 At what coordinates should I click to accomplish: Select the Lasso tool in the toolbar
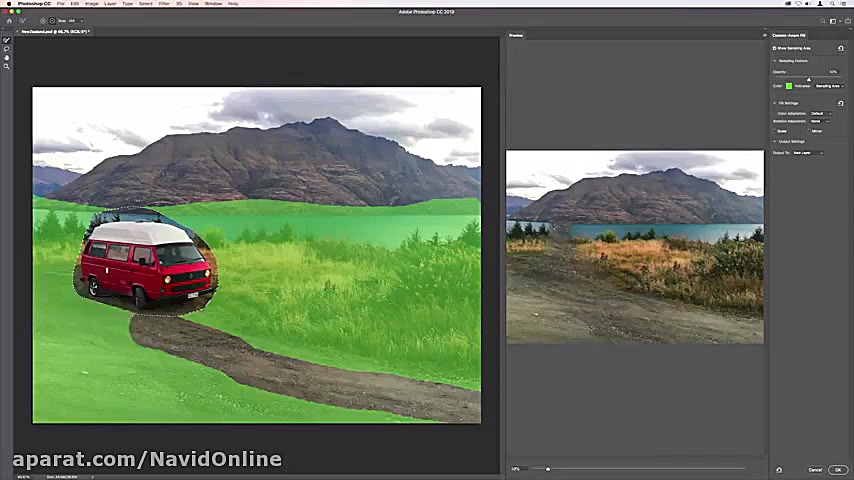click(7, 49)
